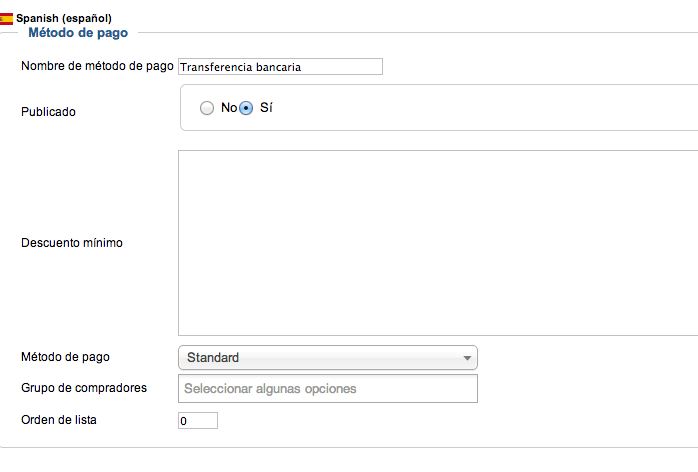This screenshot has width=698, height=472.
Task: Focus the Transferencia bancaria name field
Action: (x=280, y=67)
